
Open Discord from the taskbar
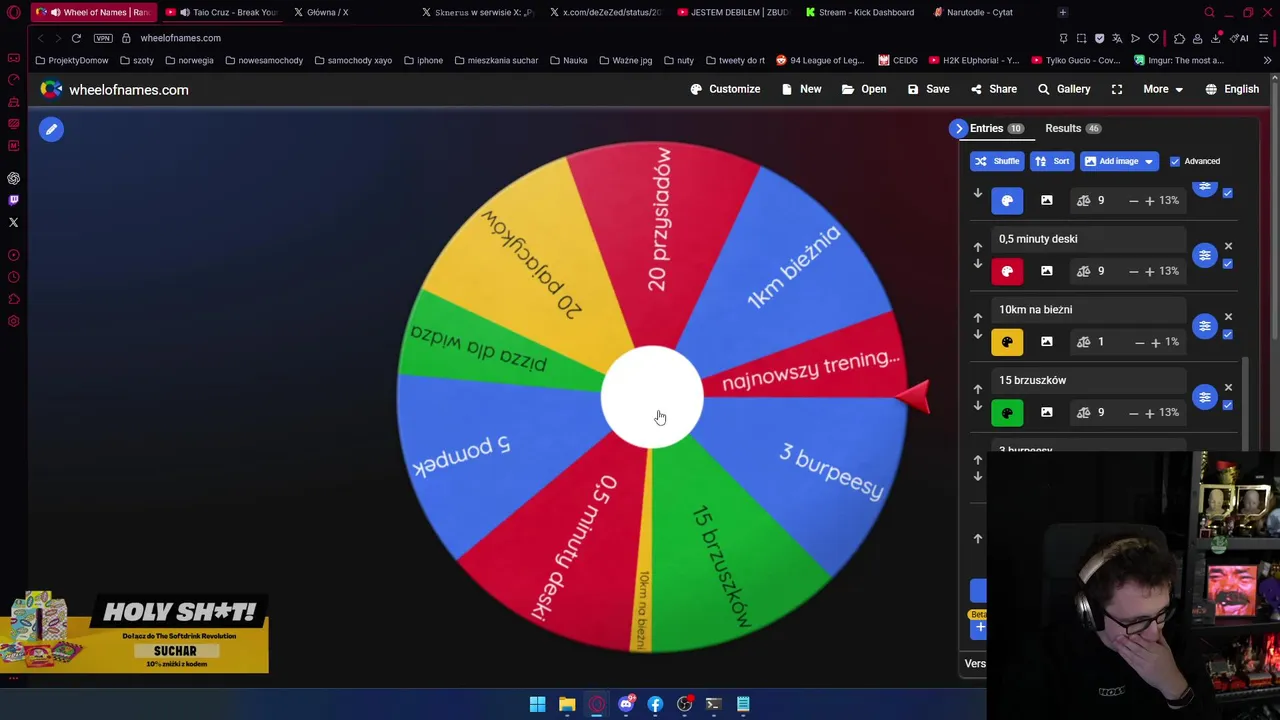pos(626,704)
